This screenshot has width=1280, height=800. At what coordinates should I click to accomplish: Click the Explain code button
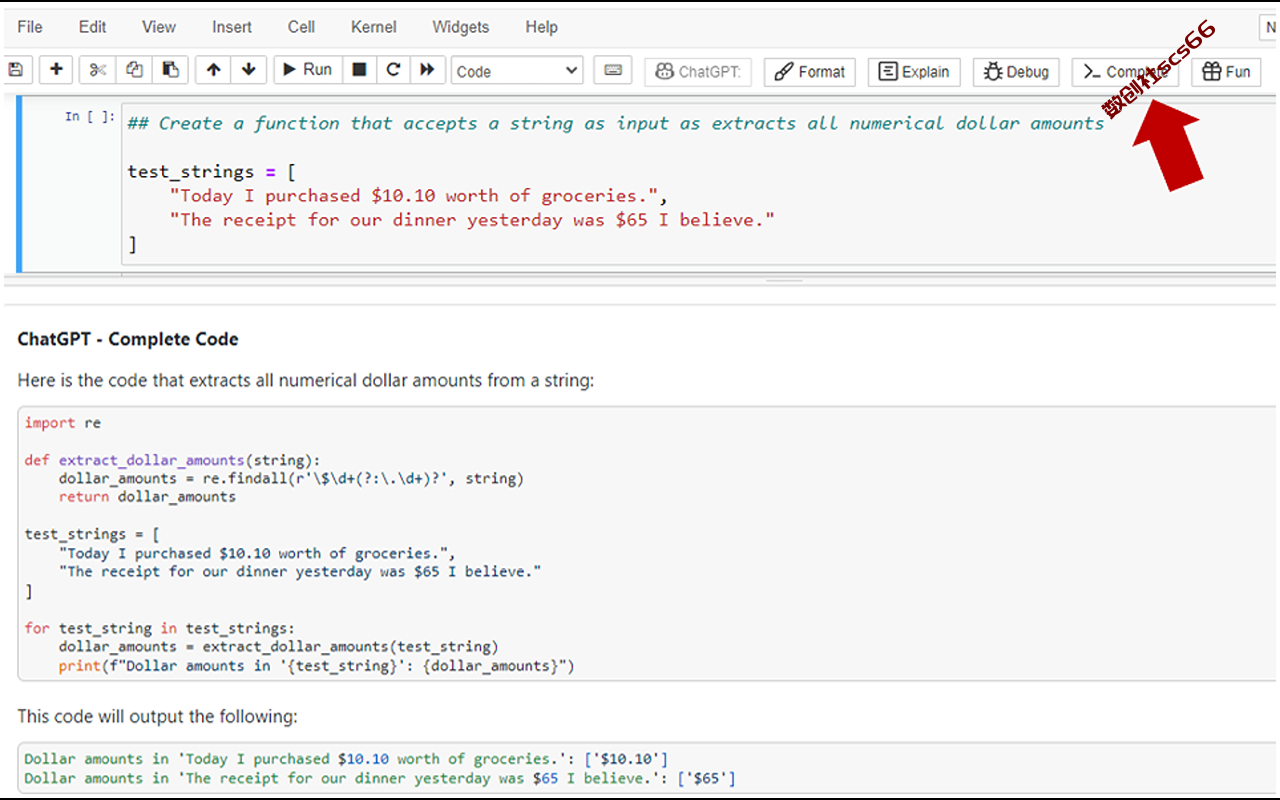[x=914, y=72]
